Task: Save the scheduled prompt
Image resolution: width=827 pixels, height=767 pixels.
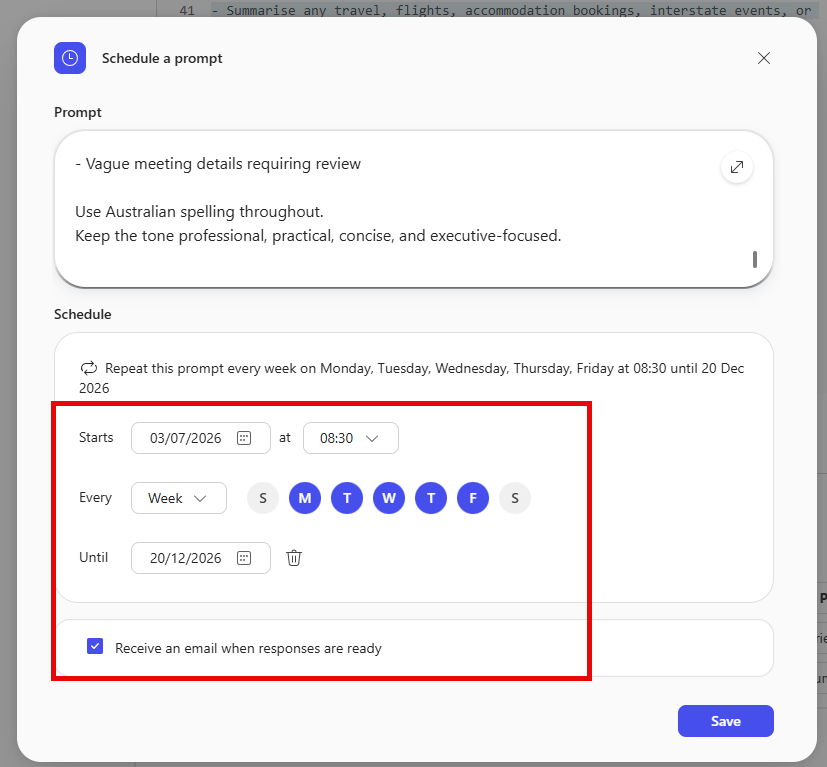Action: click(726, 721)
